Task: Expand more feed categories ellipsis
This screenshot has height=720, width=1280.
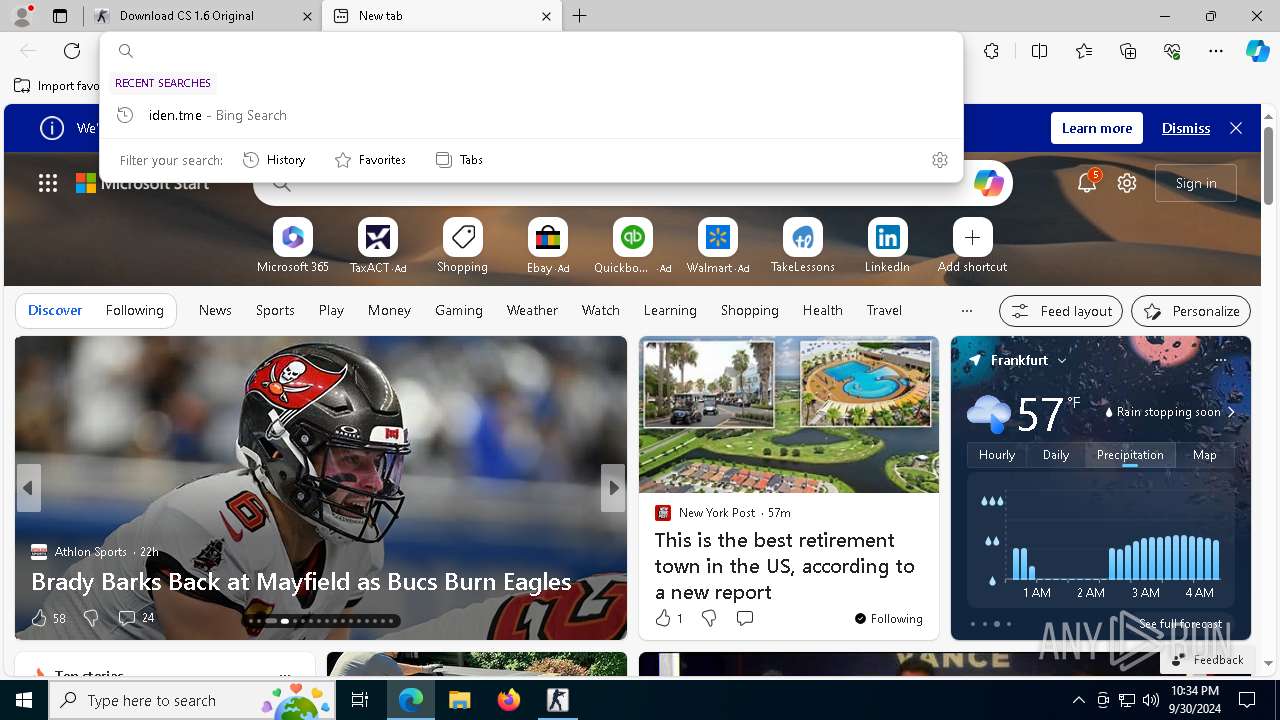Action: (x=966, y=311)
